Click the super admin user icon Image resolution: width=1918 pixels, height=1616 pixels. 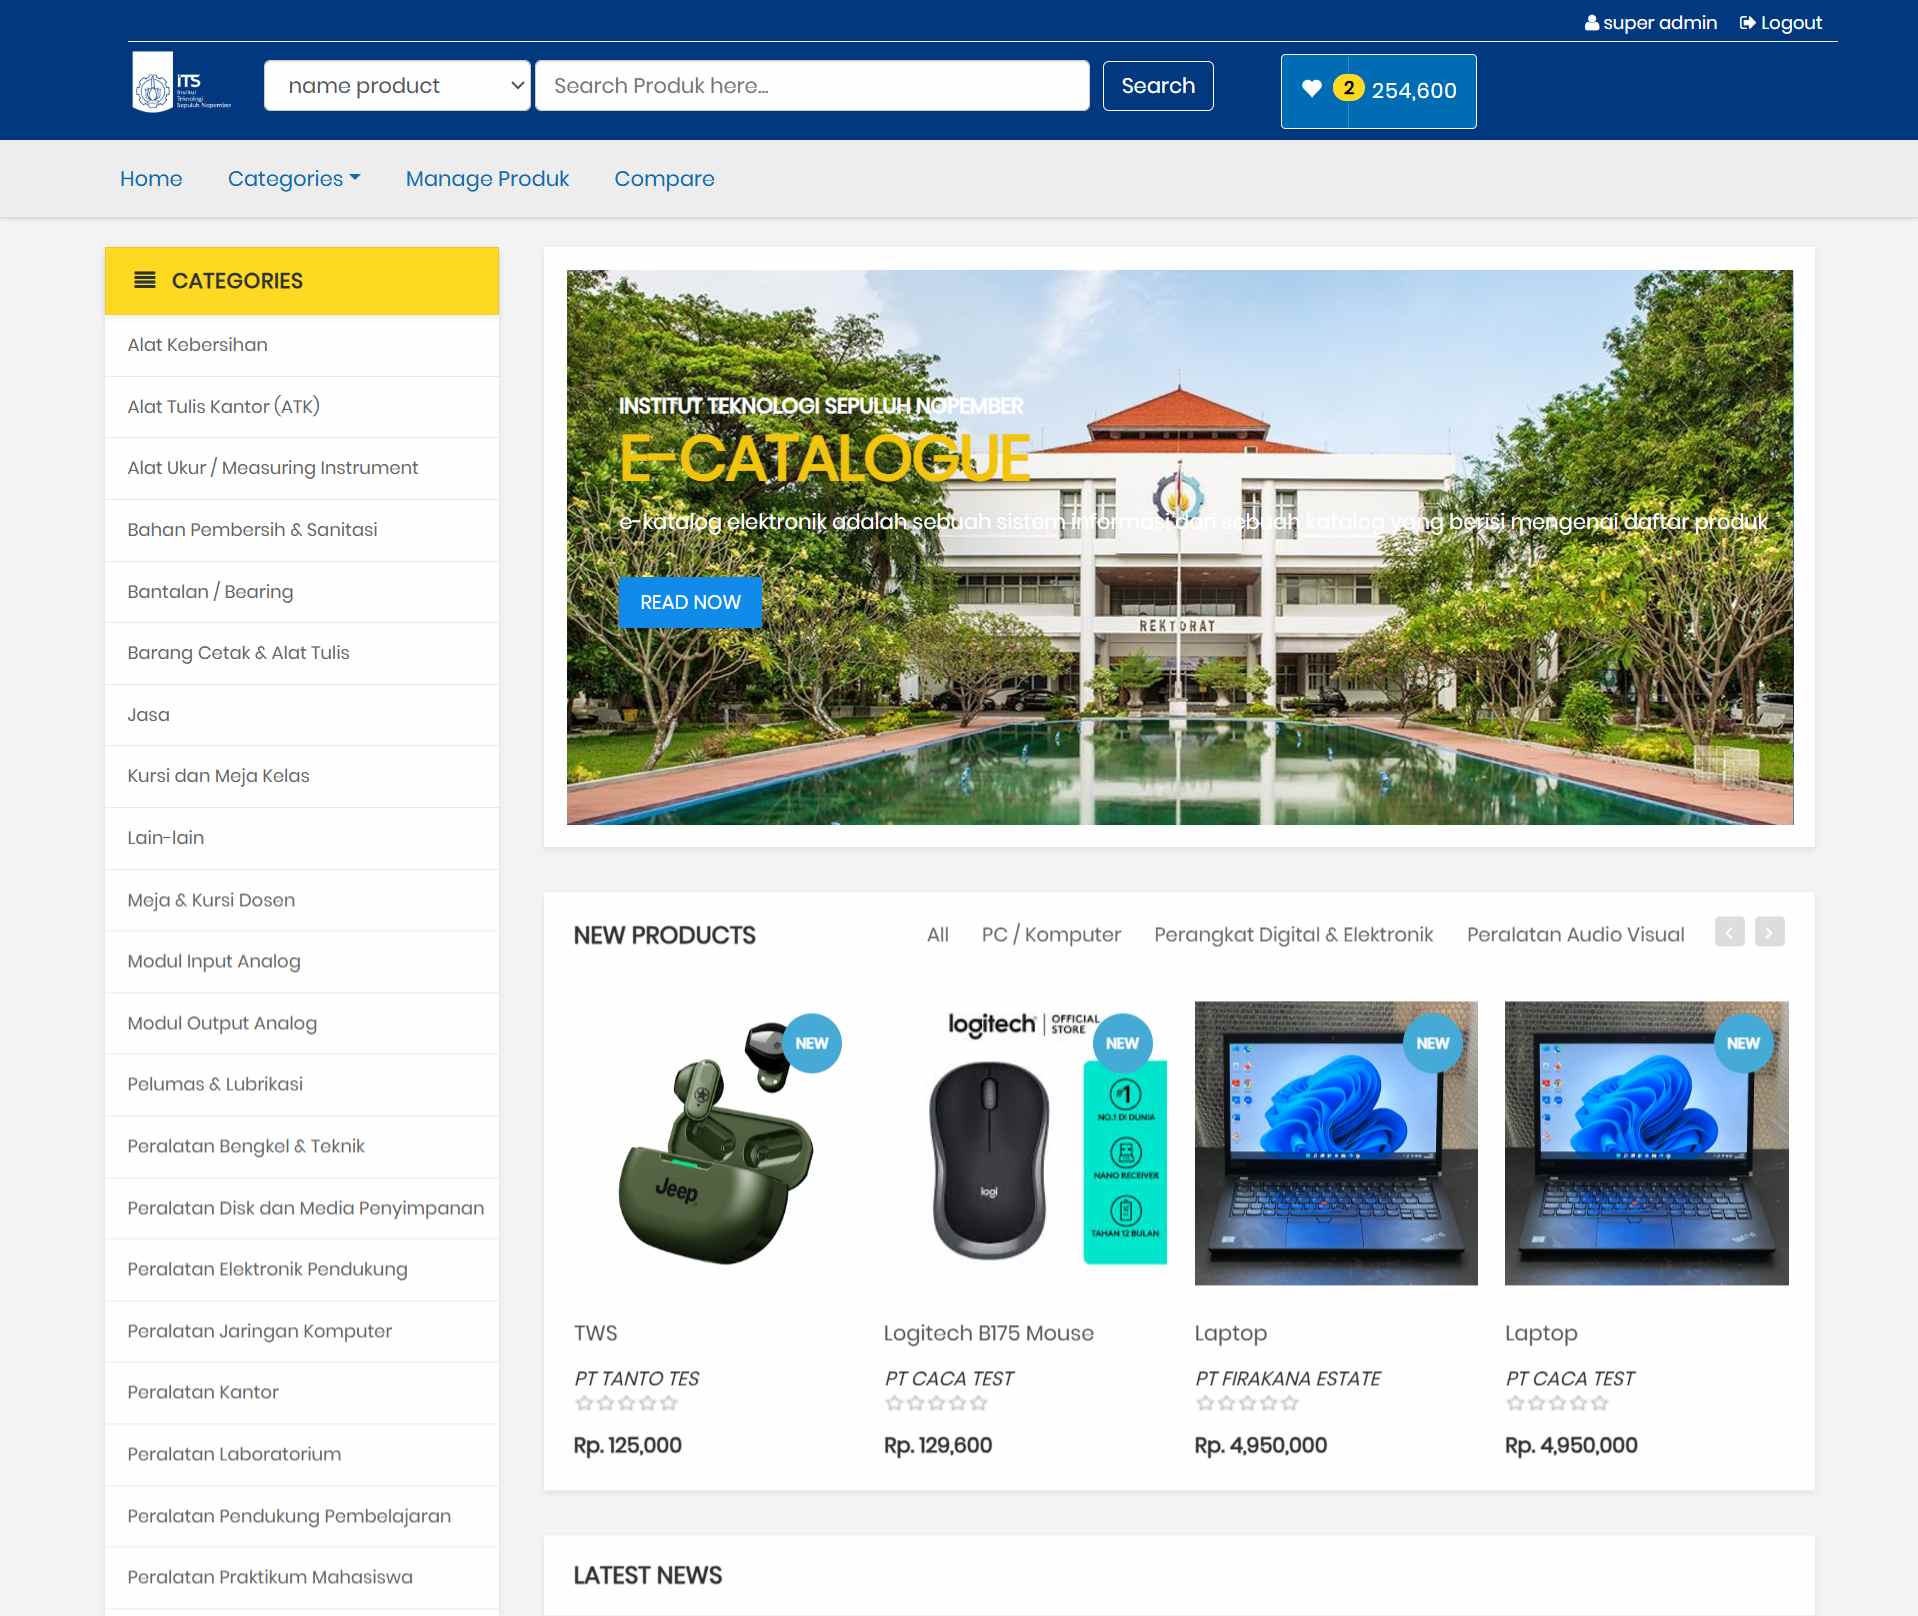[x=1591, y=23]
